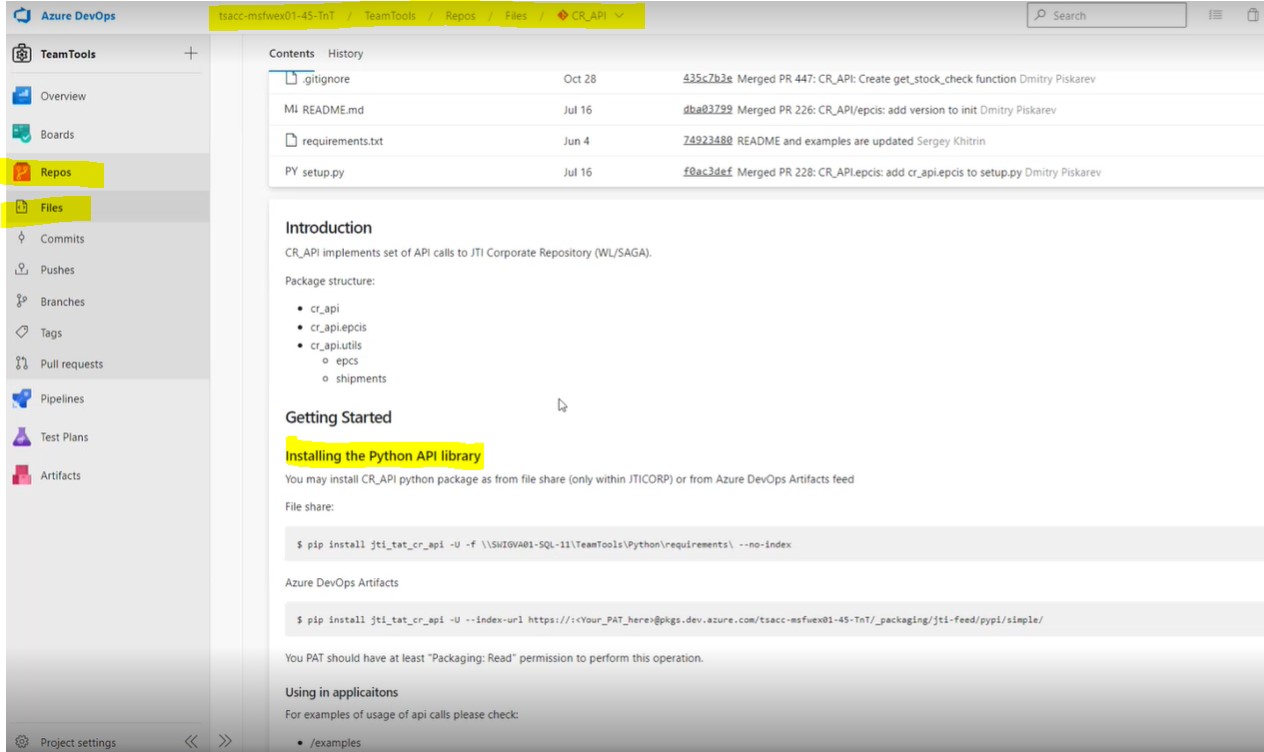Click the cr_api.epcis list item
The width and height of the screenshot is (1264, 752).
[x=338, y=327]
